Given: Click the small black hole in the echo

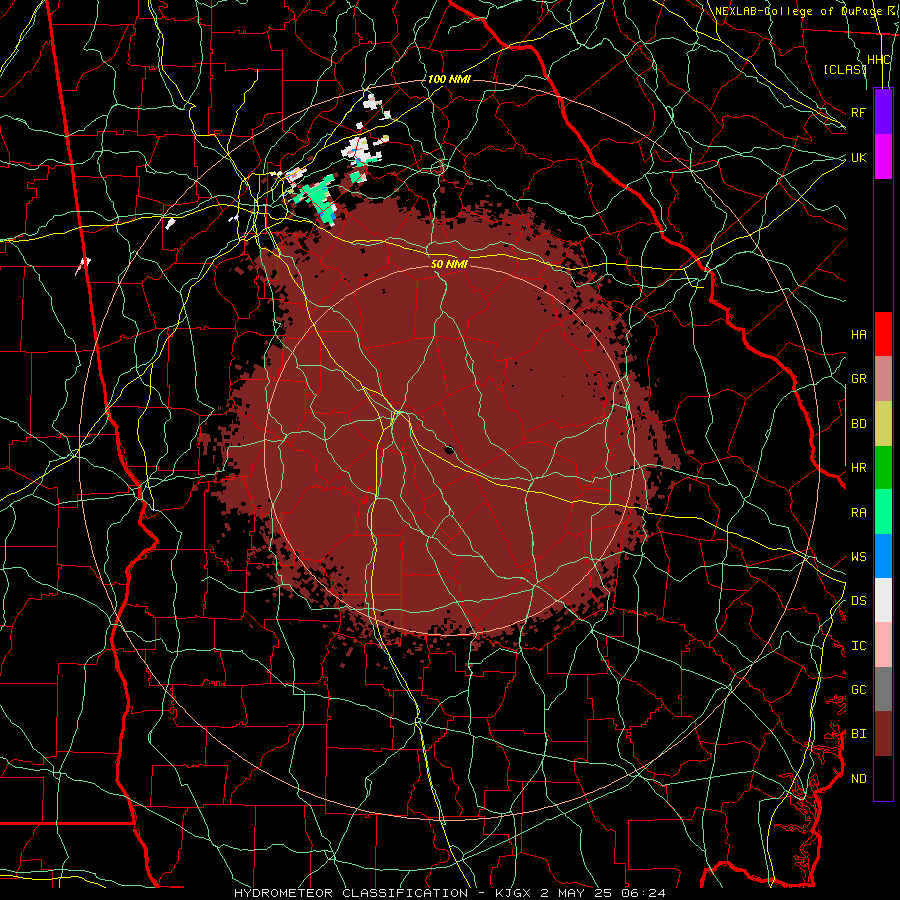Looking at the screenshot, I should (x=449, y=449).
